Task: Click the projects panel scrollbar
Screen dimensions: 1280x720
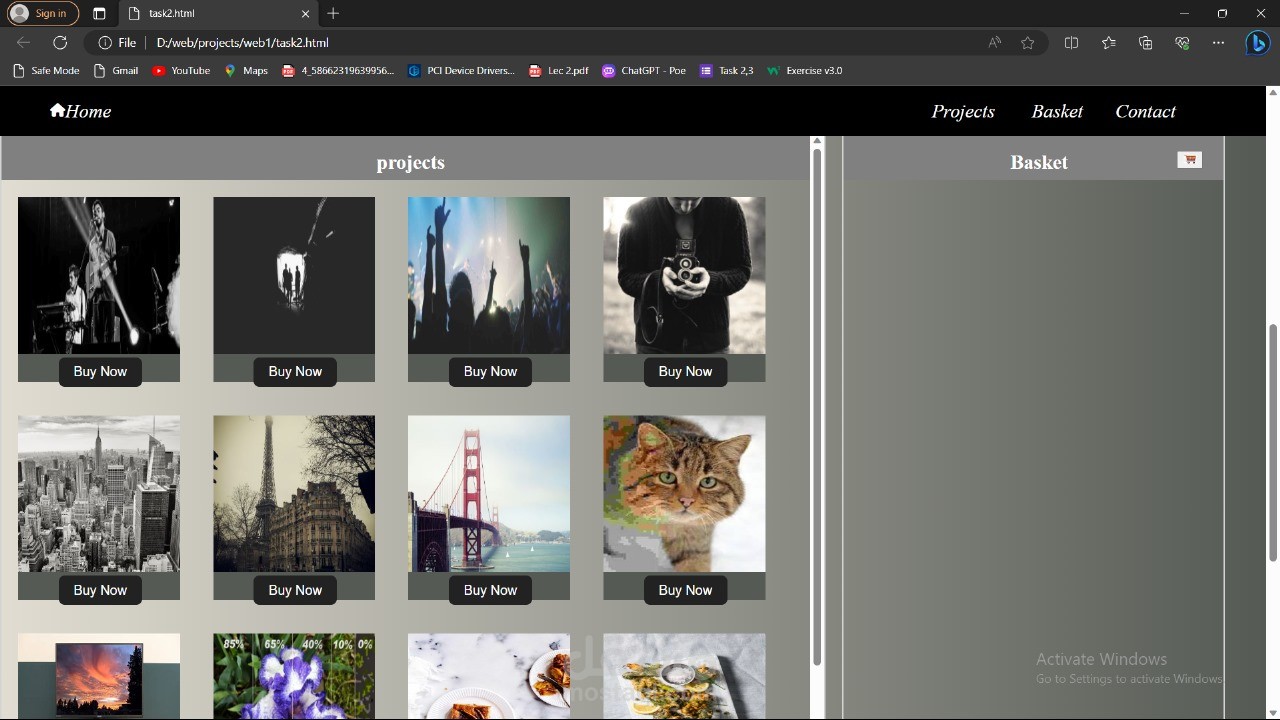Action: (x=817, y=405)
